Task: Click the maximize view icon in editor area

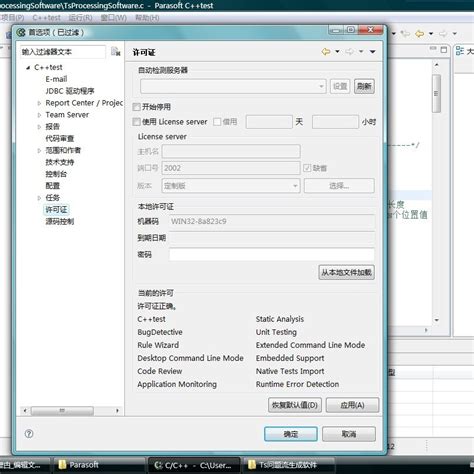Action: 444,50
